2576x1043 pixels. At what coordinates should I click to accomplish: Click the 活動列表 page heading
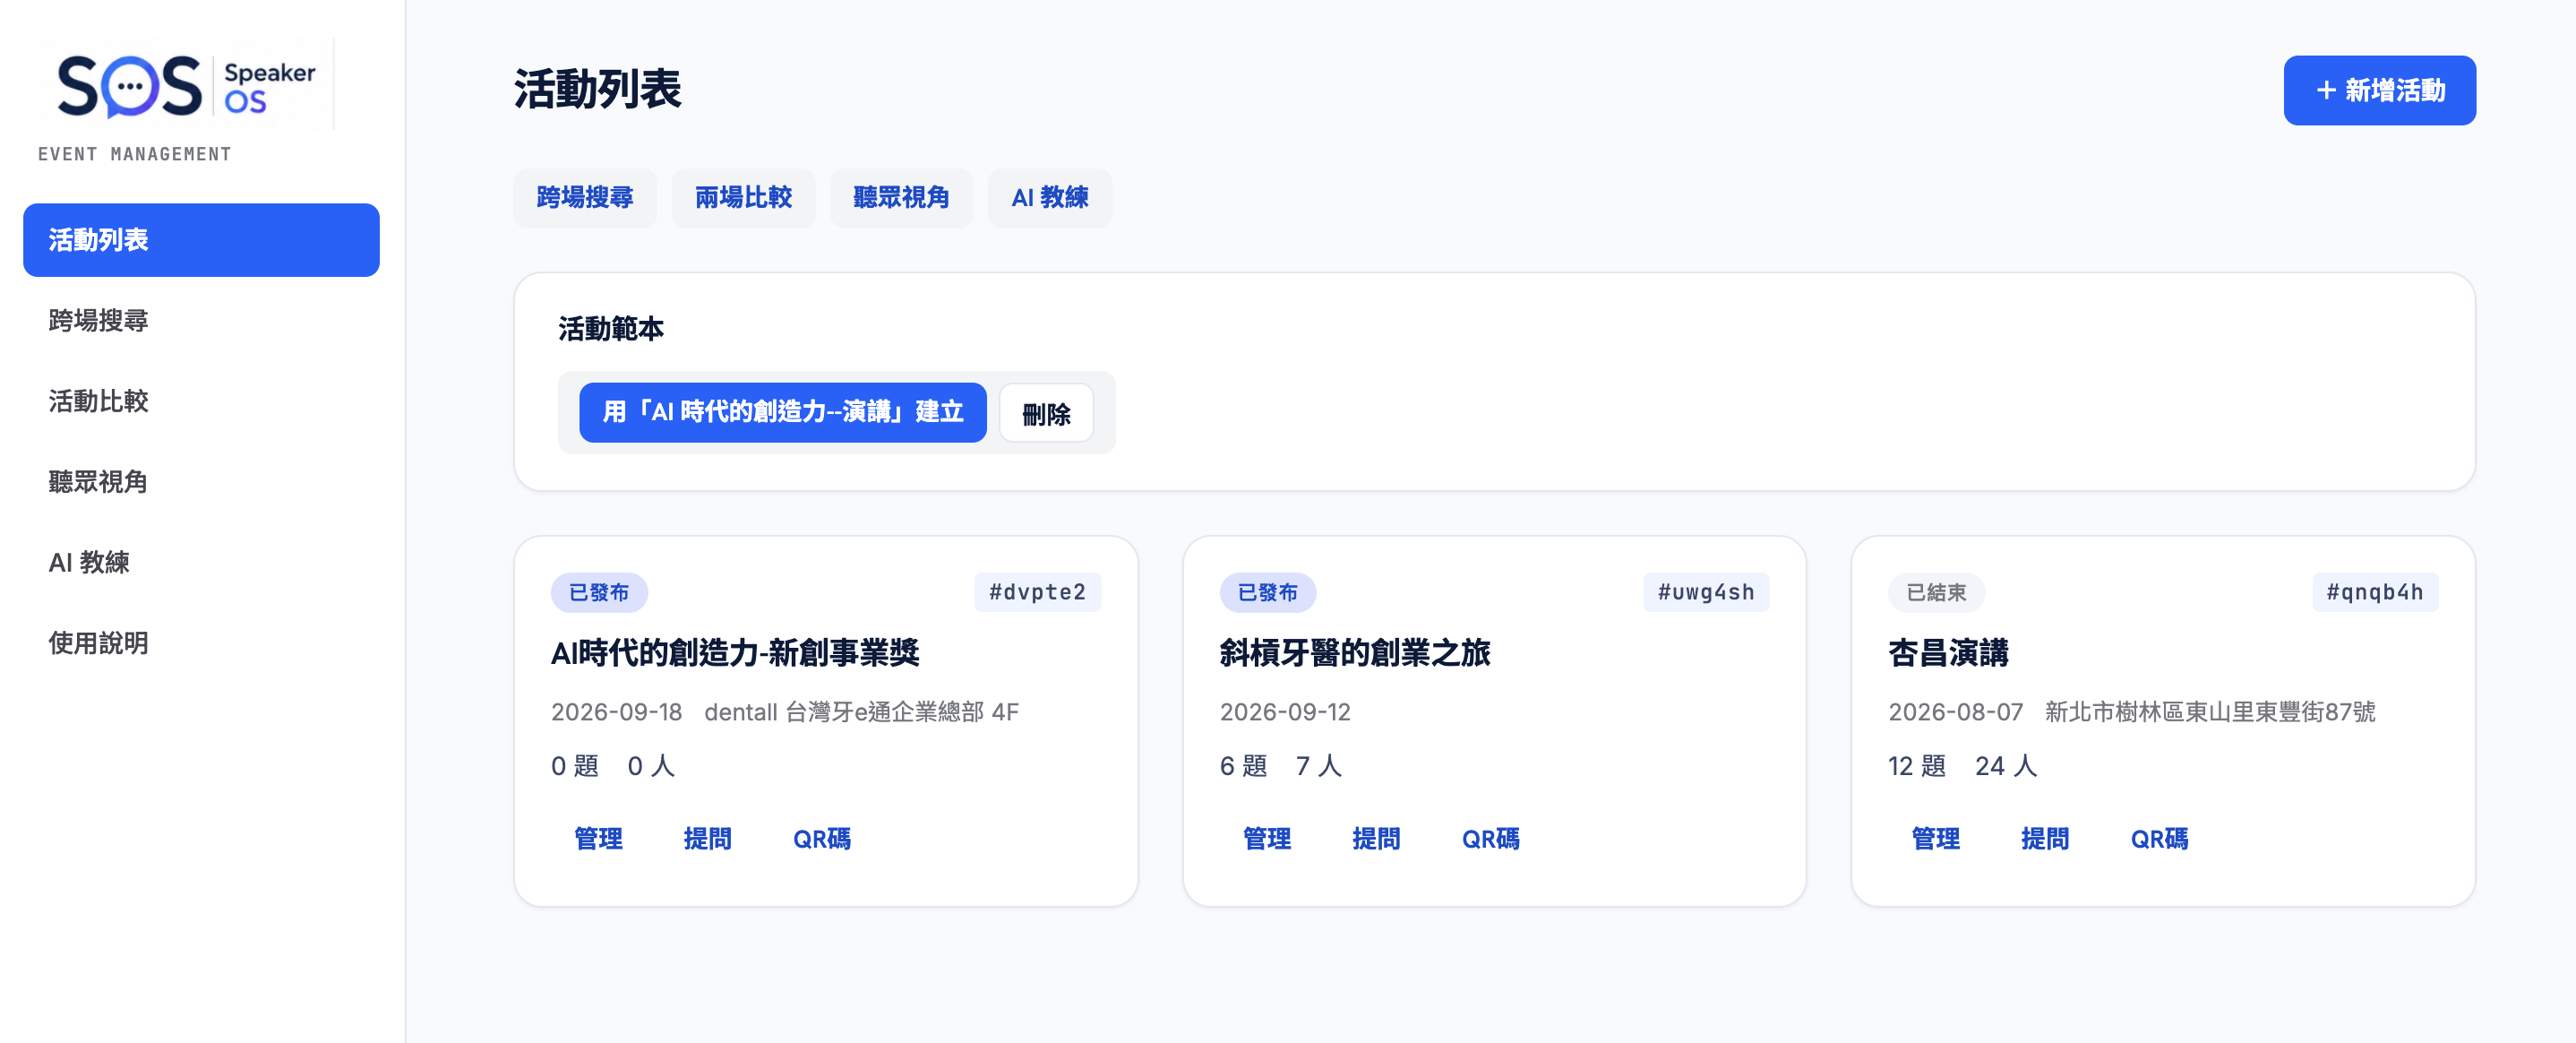click(598, 89)
